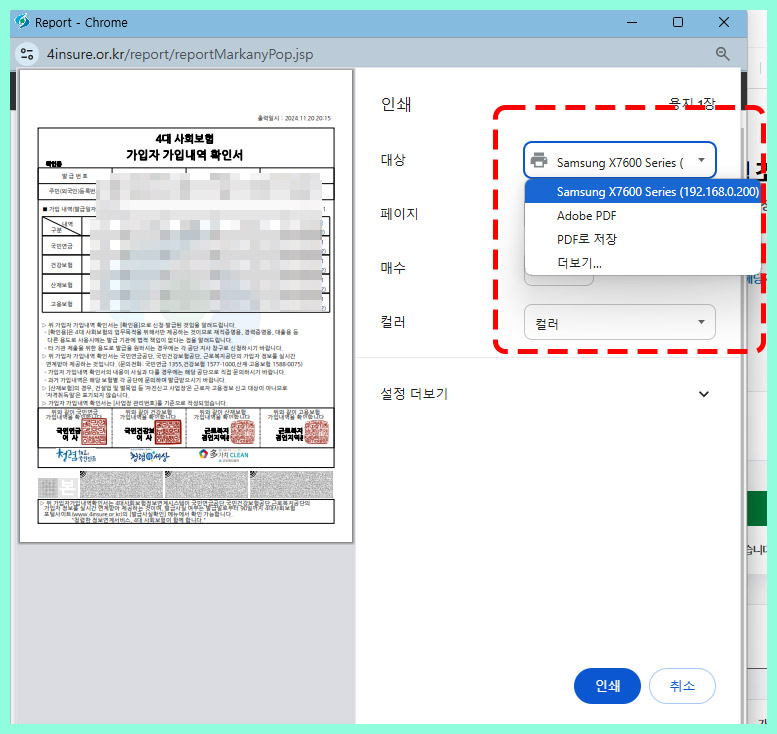Click the blue 인쇄 button
This screenshot has width=777, height=734.
tap(607, 686)
